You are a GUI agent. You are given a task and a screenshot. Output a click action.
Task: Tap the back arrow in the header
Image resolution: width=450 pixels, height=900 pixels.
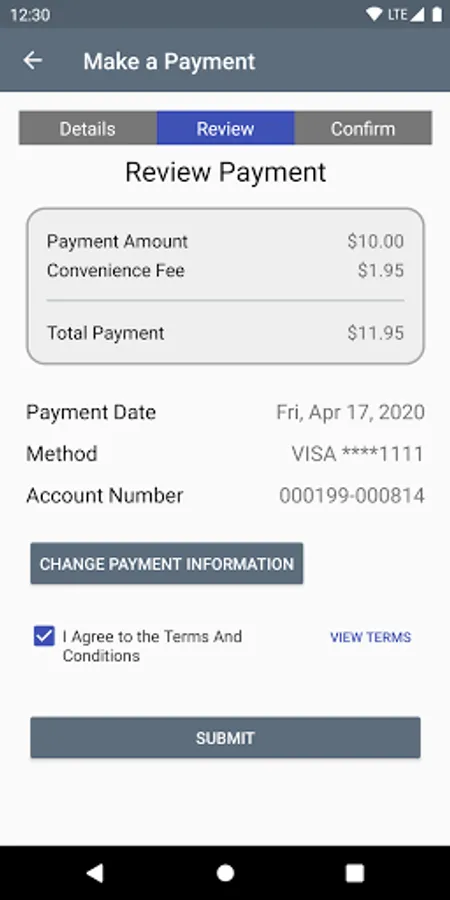(x=33, y=60)
